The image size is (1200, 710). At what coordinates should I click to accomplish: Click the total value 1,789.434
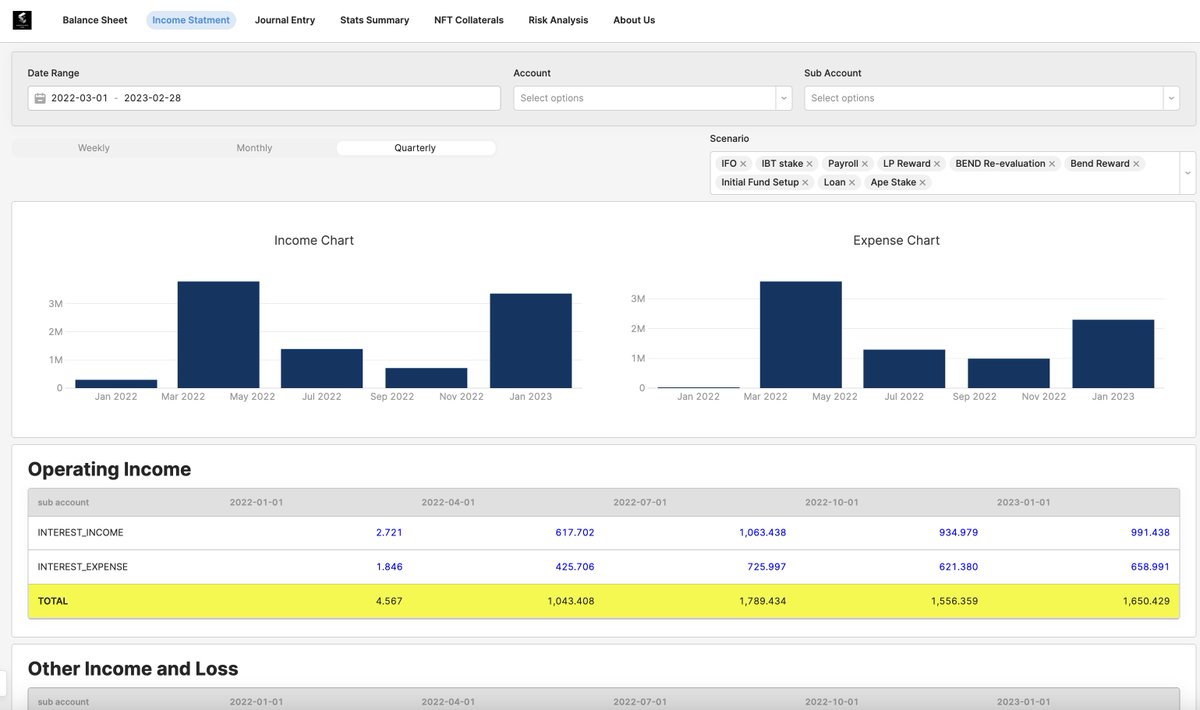(763, 602)
